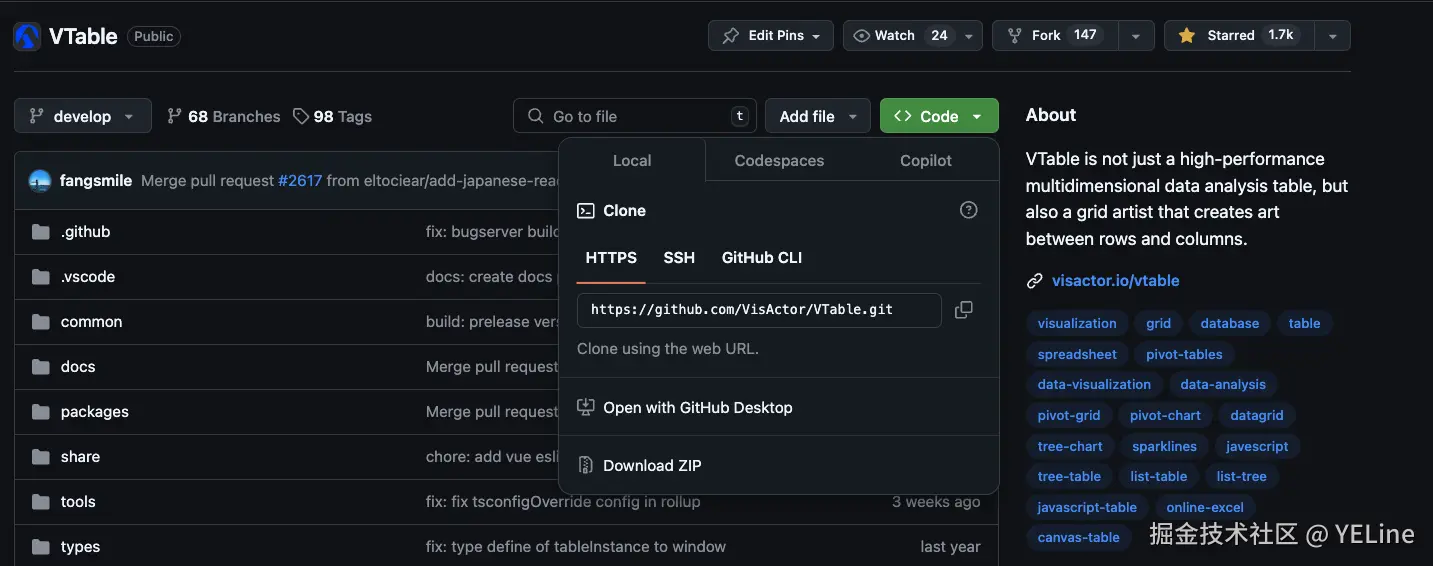Click the 68 Branches link

tap(224, 116)
